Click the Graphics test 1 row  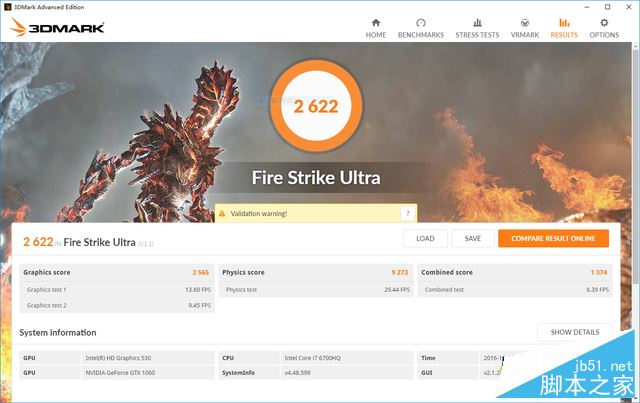point(117,289)
